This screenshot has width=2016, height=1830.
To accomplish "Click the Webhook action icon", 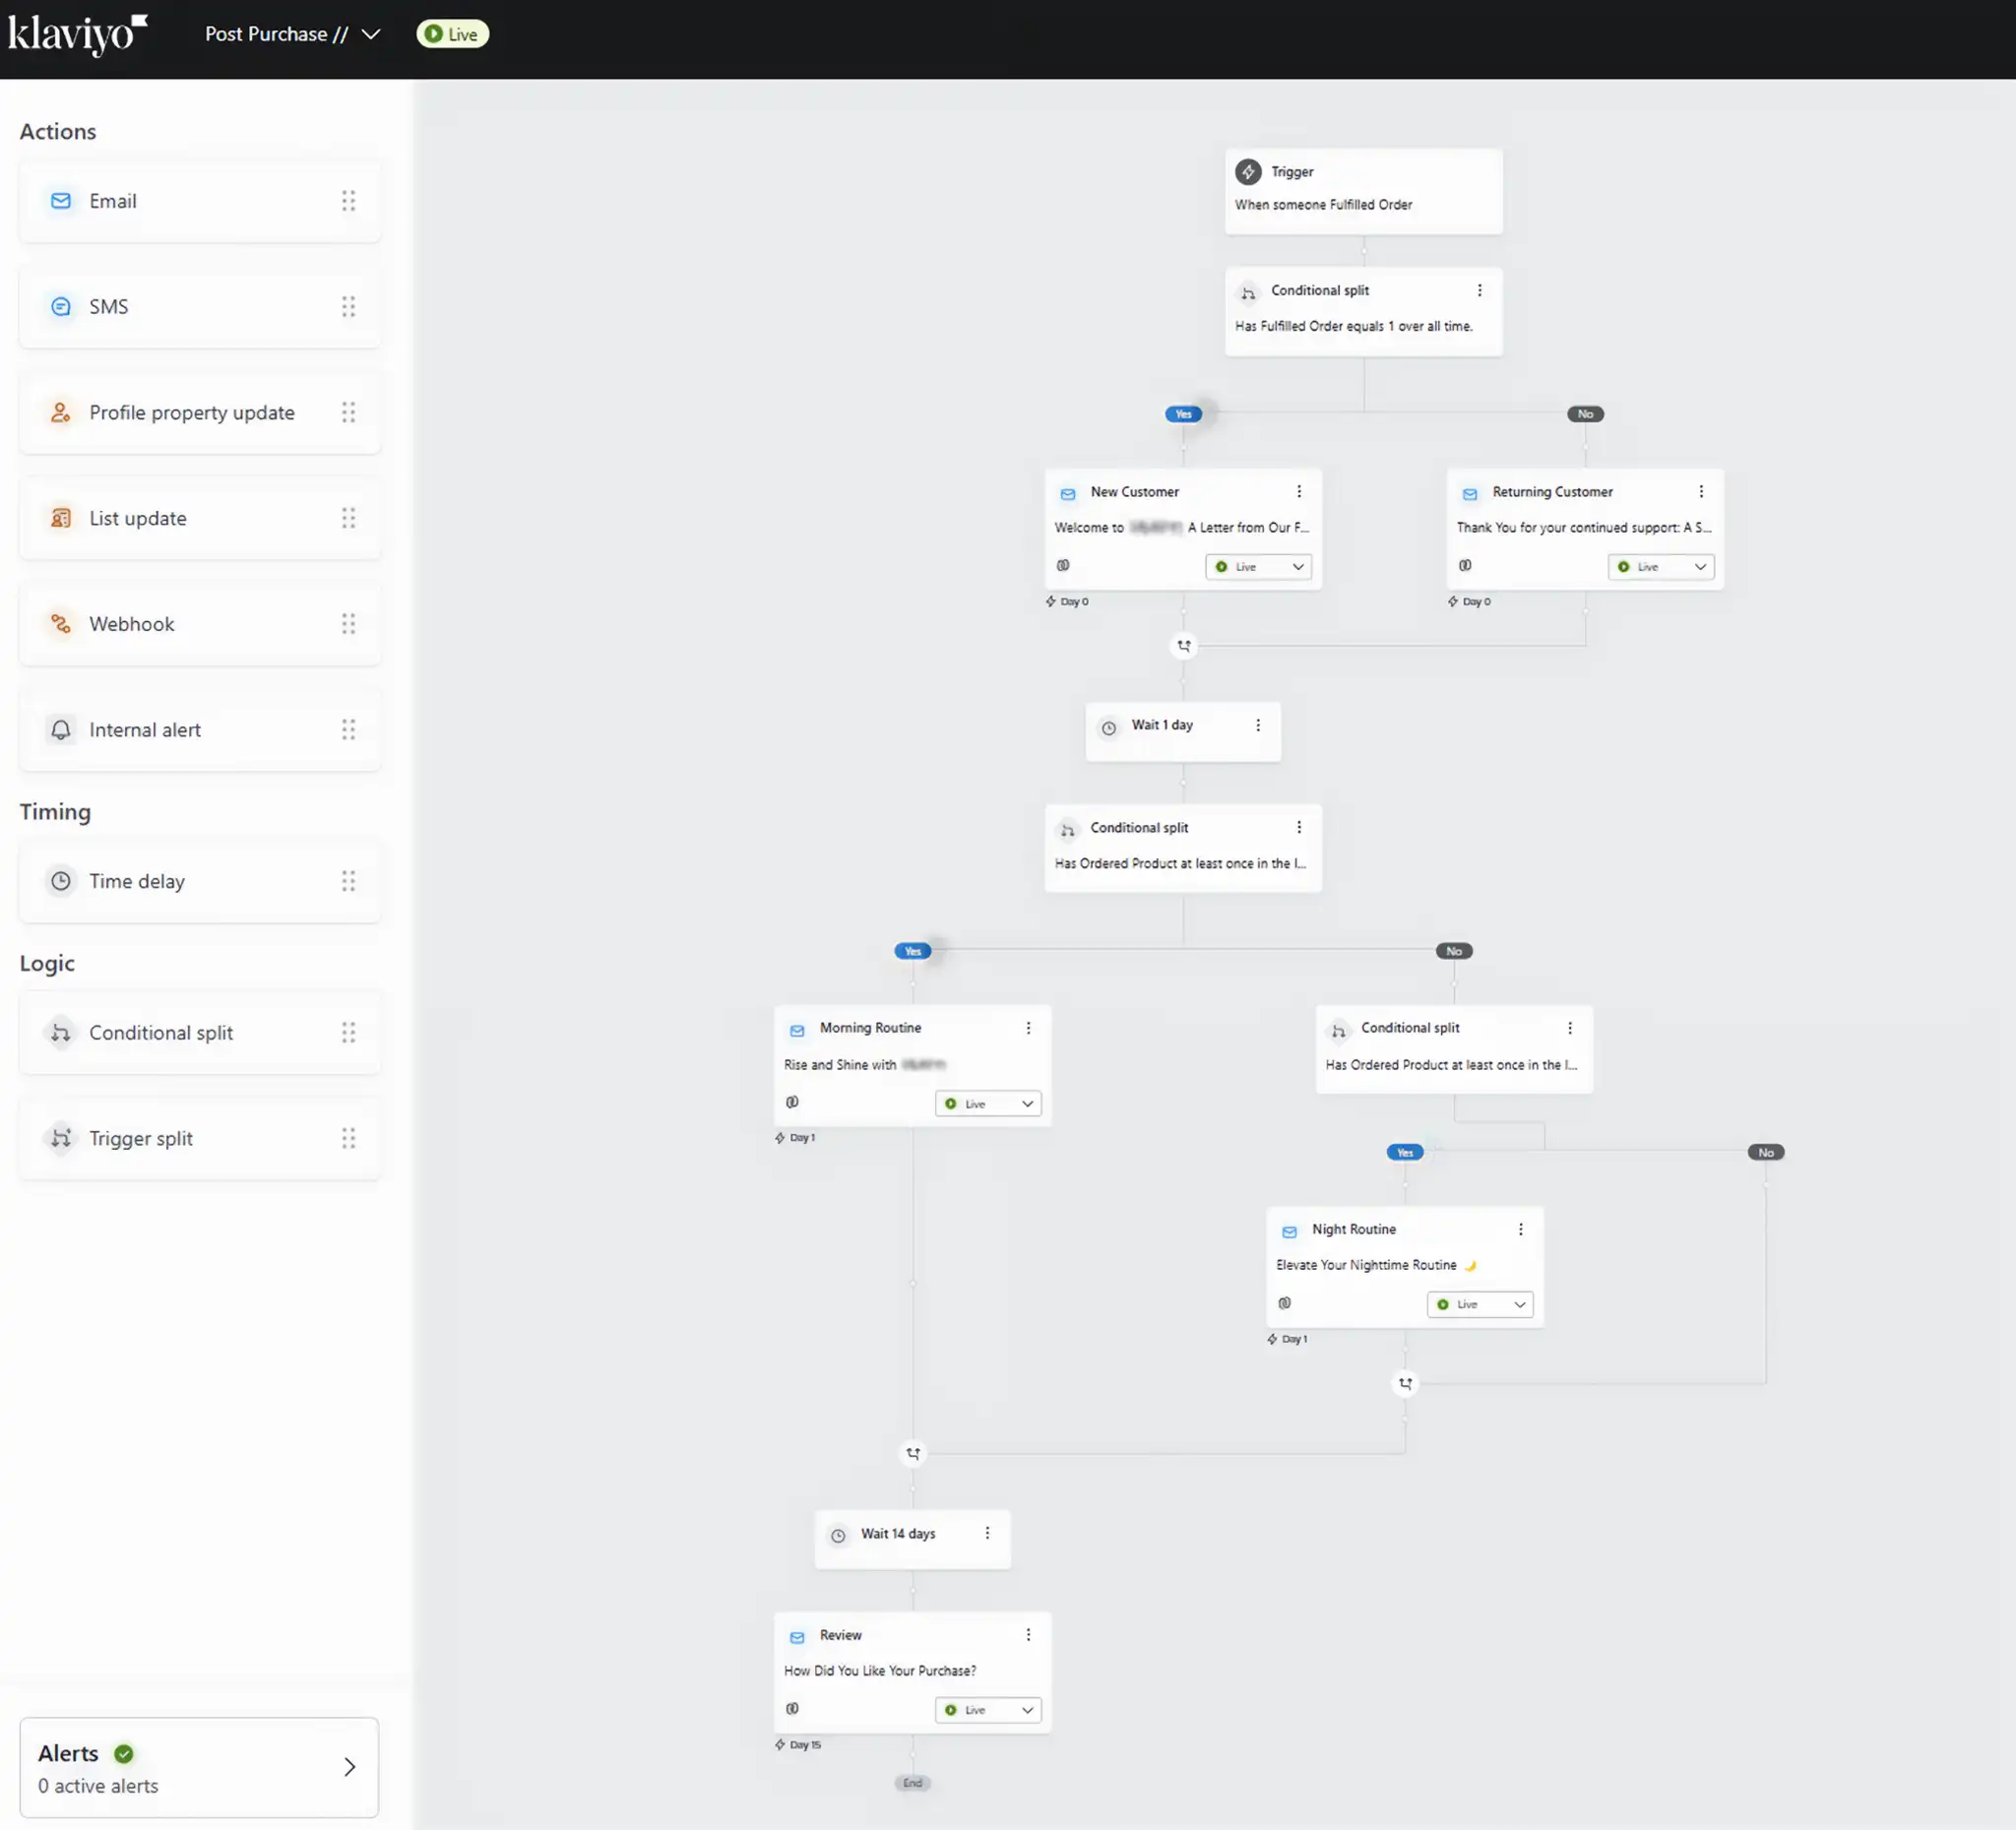I will point(61,624).
